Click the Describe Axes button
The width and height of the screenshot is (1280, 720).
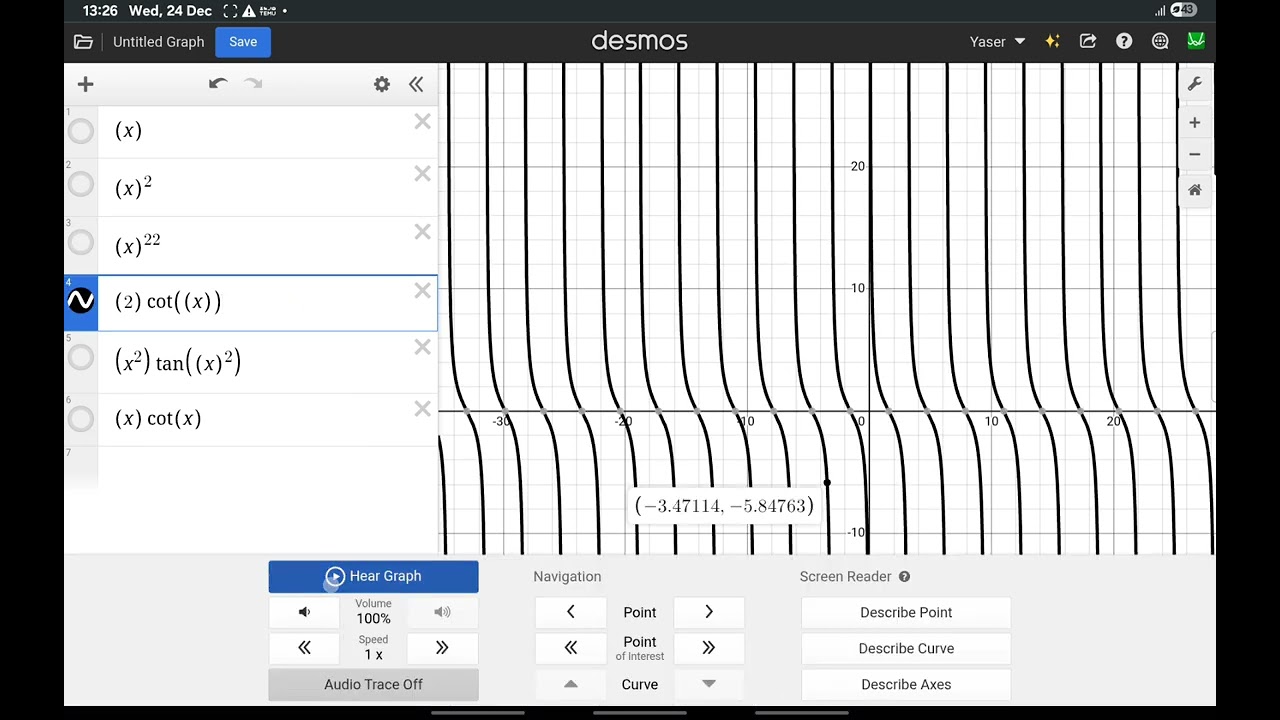906,684
